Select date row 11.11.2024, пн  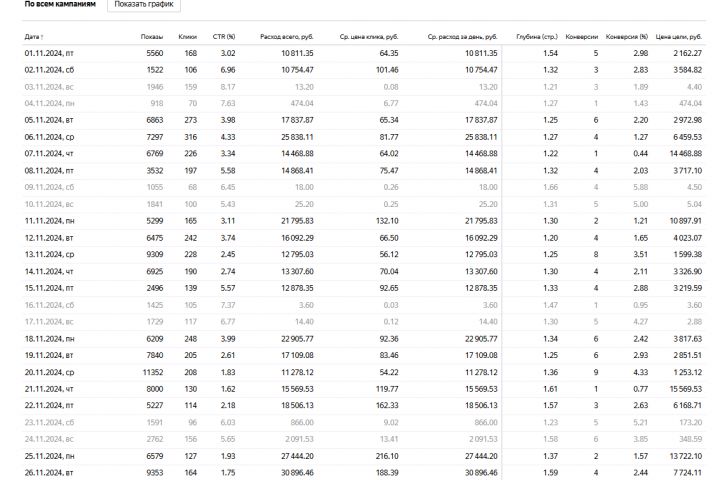[x=49, y=221]
